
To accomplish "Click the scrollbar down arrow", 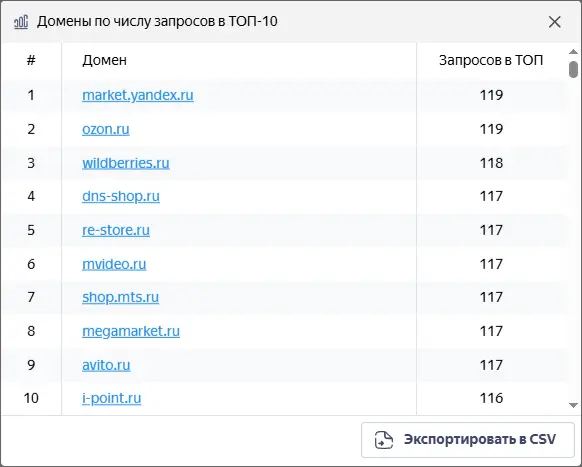I will (x=573, y=405).
